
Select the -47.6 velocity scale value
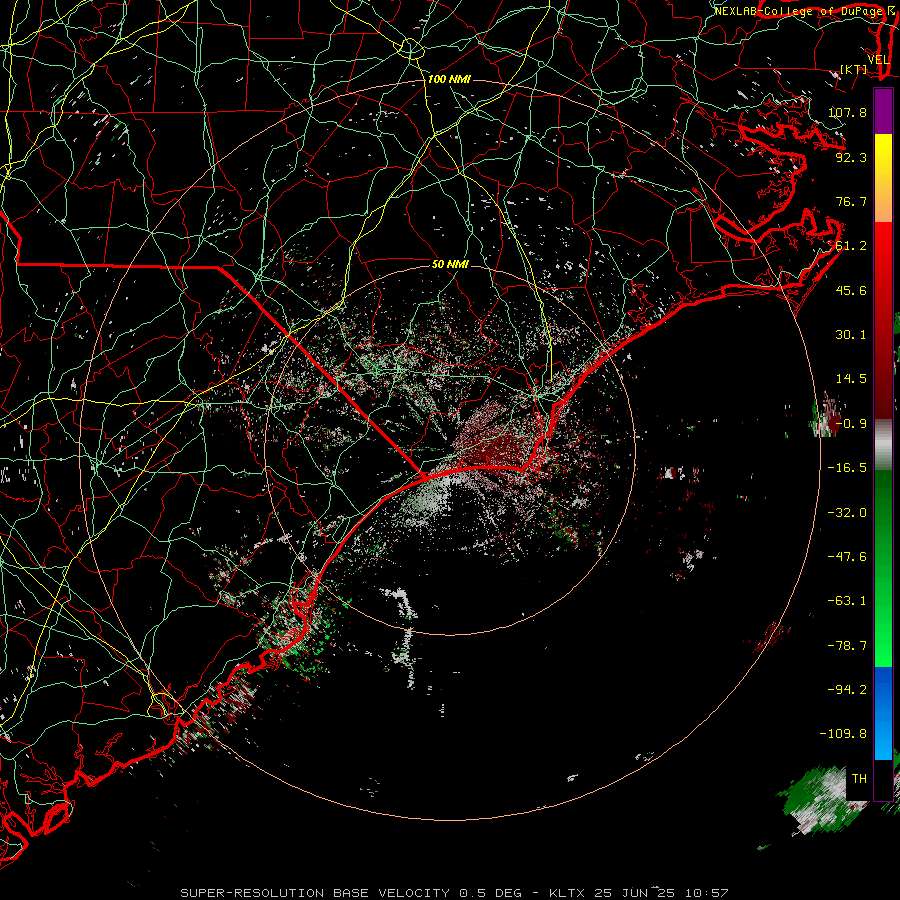pyautogui.click(x=847, y=557)
